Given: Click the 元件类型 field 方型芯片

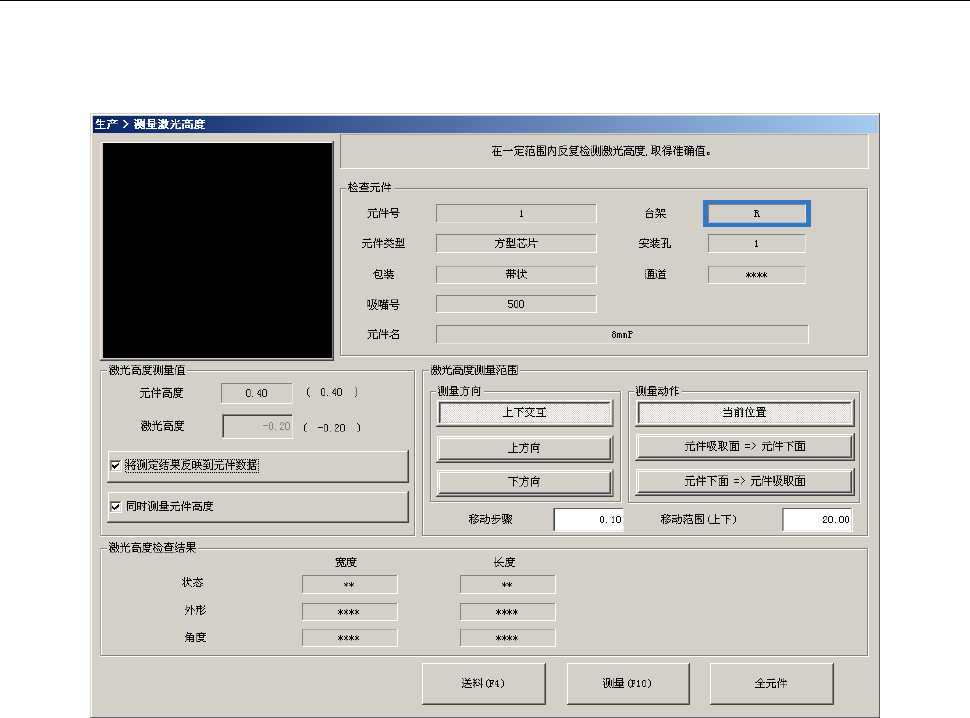Looking at the screenshot, I should point(516,244).
